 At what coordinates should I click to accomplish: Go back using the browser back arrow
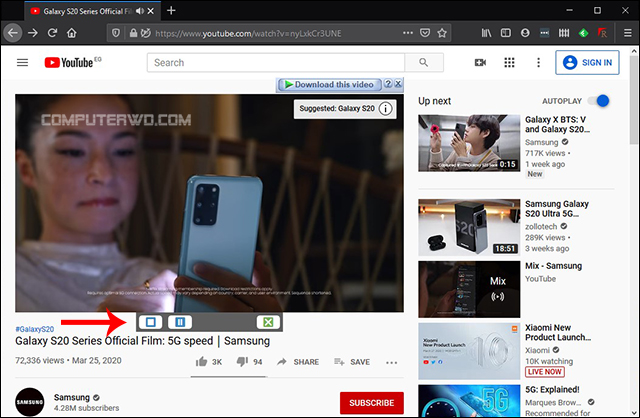(13, 33)
